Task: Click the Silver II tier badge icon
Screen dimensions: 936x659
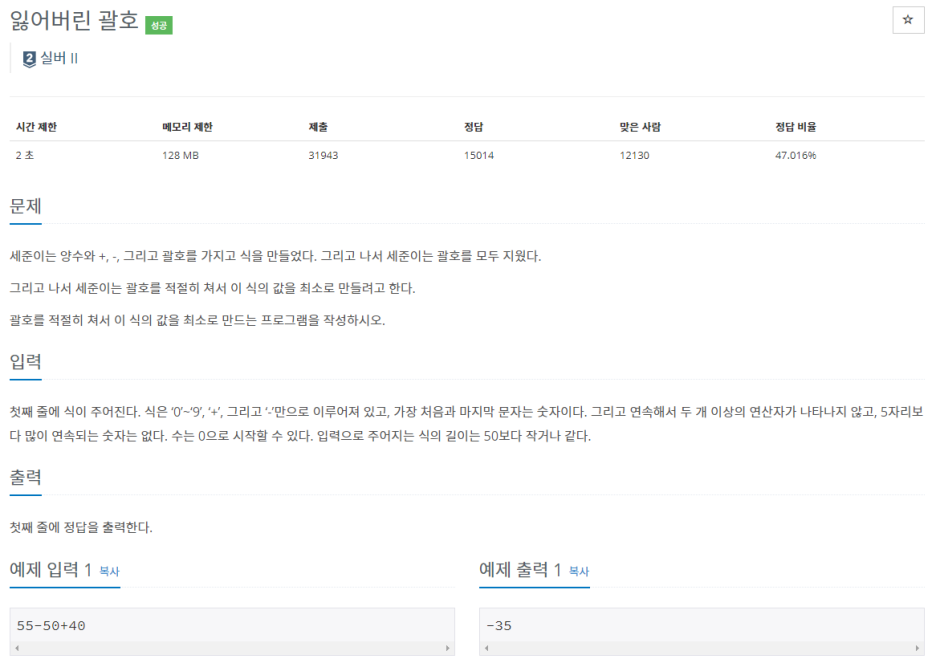Action: click(29, 59)
